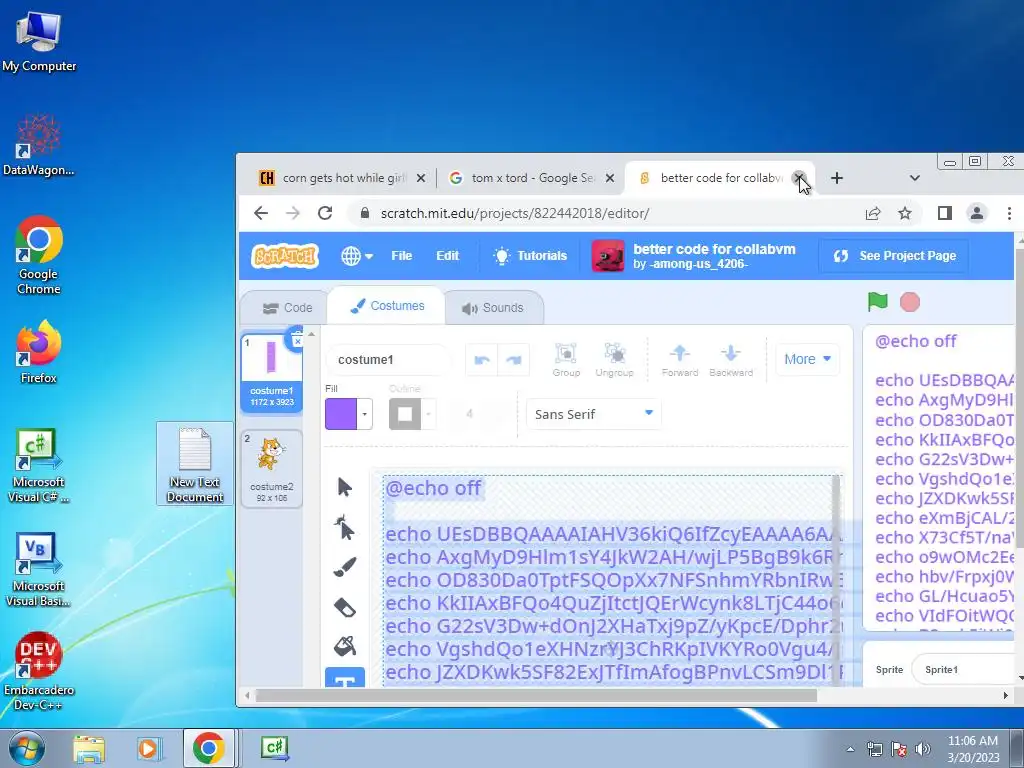Click Chrome back arrow
1024x768 pixels.
[x=261, y=213]
